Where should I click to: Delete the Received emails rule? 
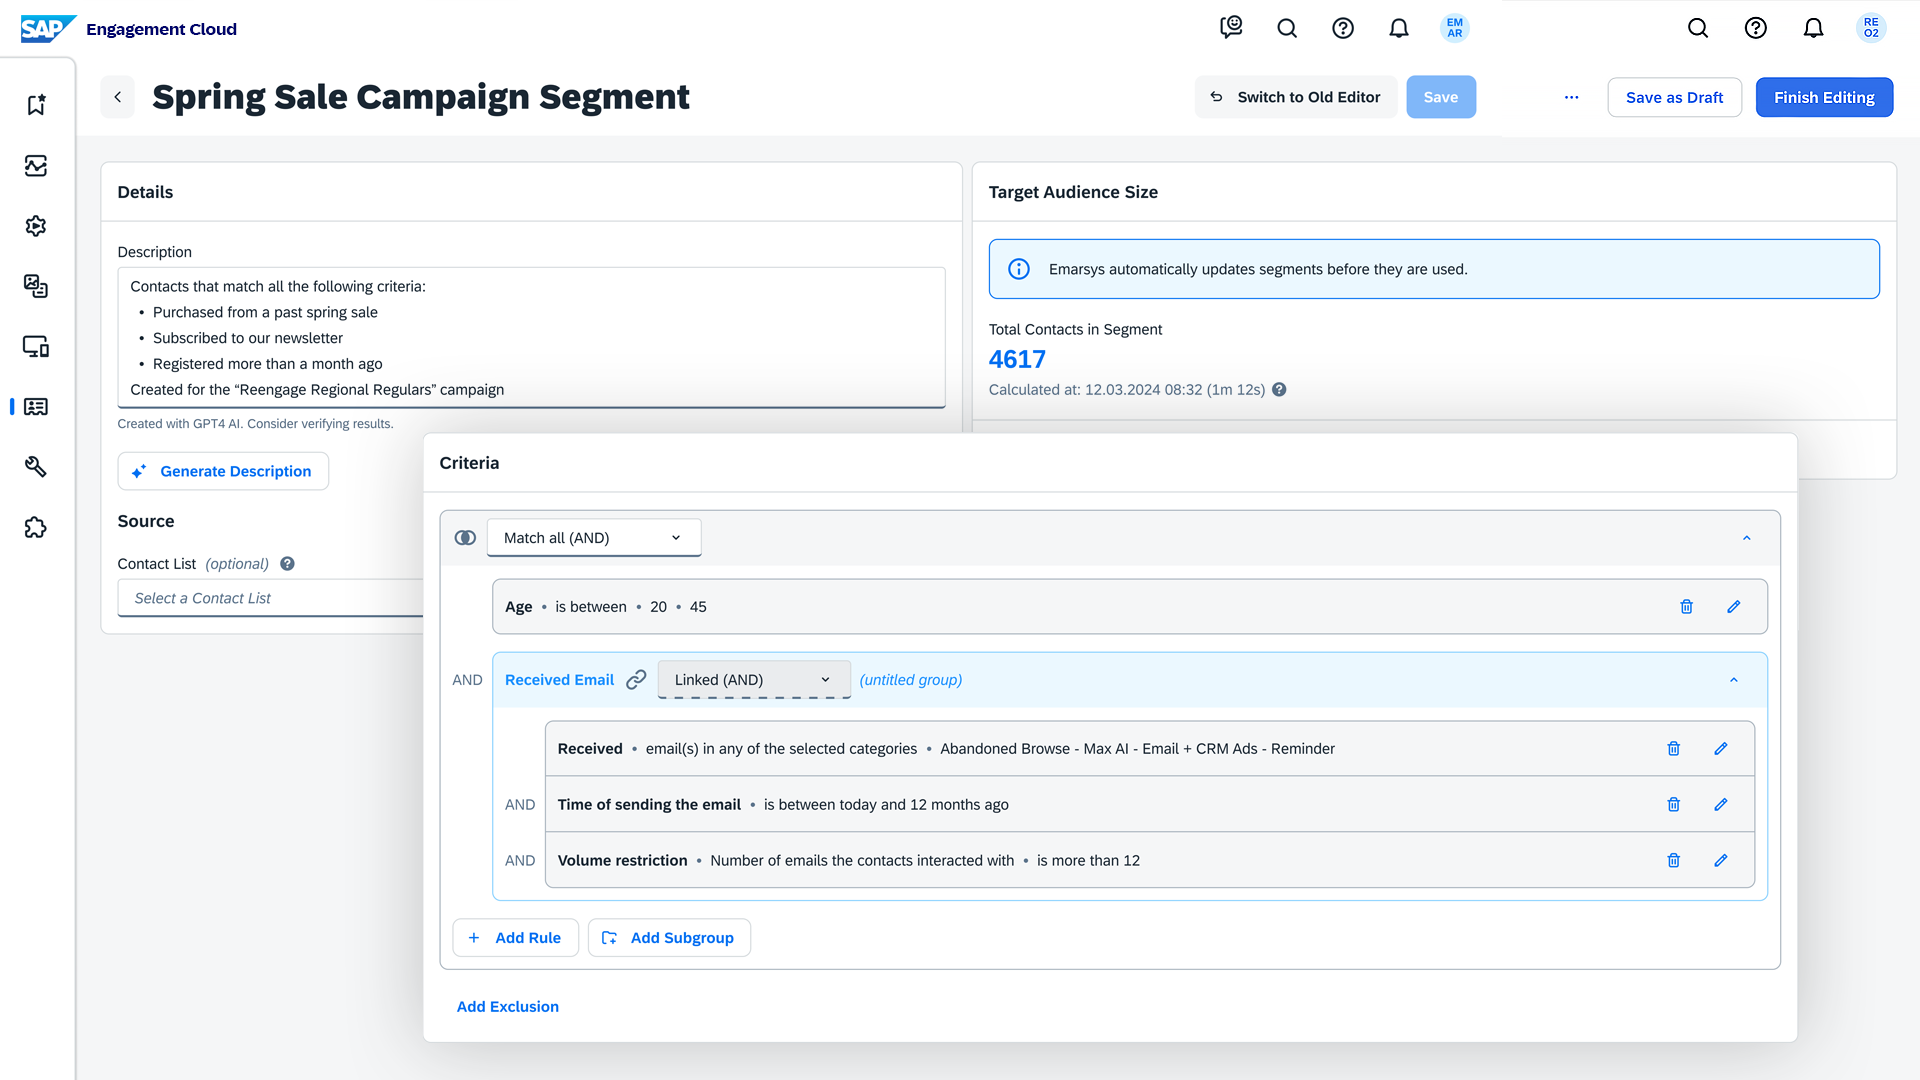pyautogui.click(x=1674, y=749)
